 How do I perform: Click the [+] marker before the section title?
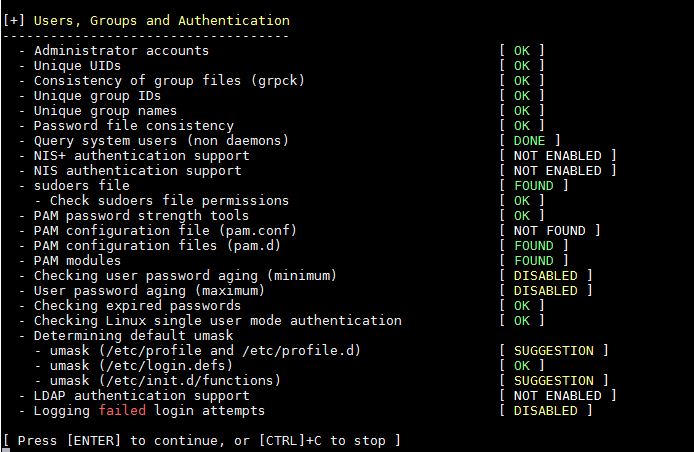coord(15,20)
